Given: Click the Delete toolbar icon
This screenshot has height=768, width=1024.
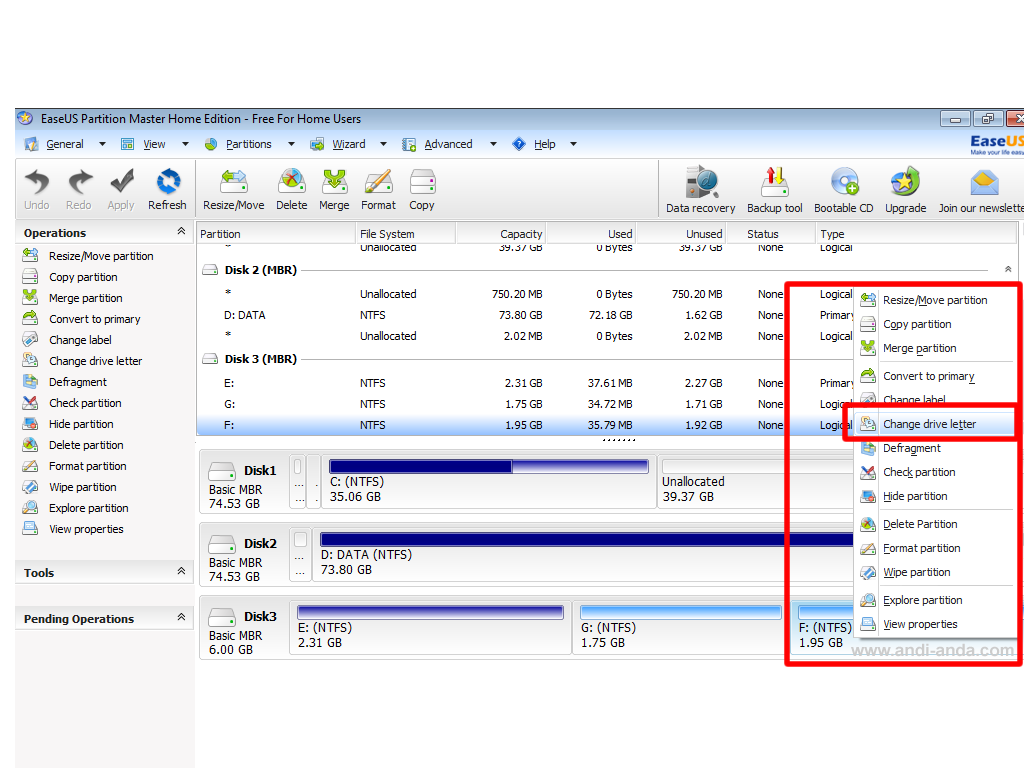Looking at the screenshot, I should tap(291, 188).
